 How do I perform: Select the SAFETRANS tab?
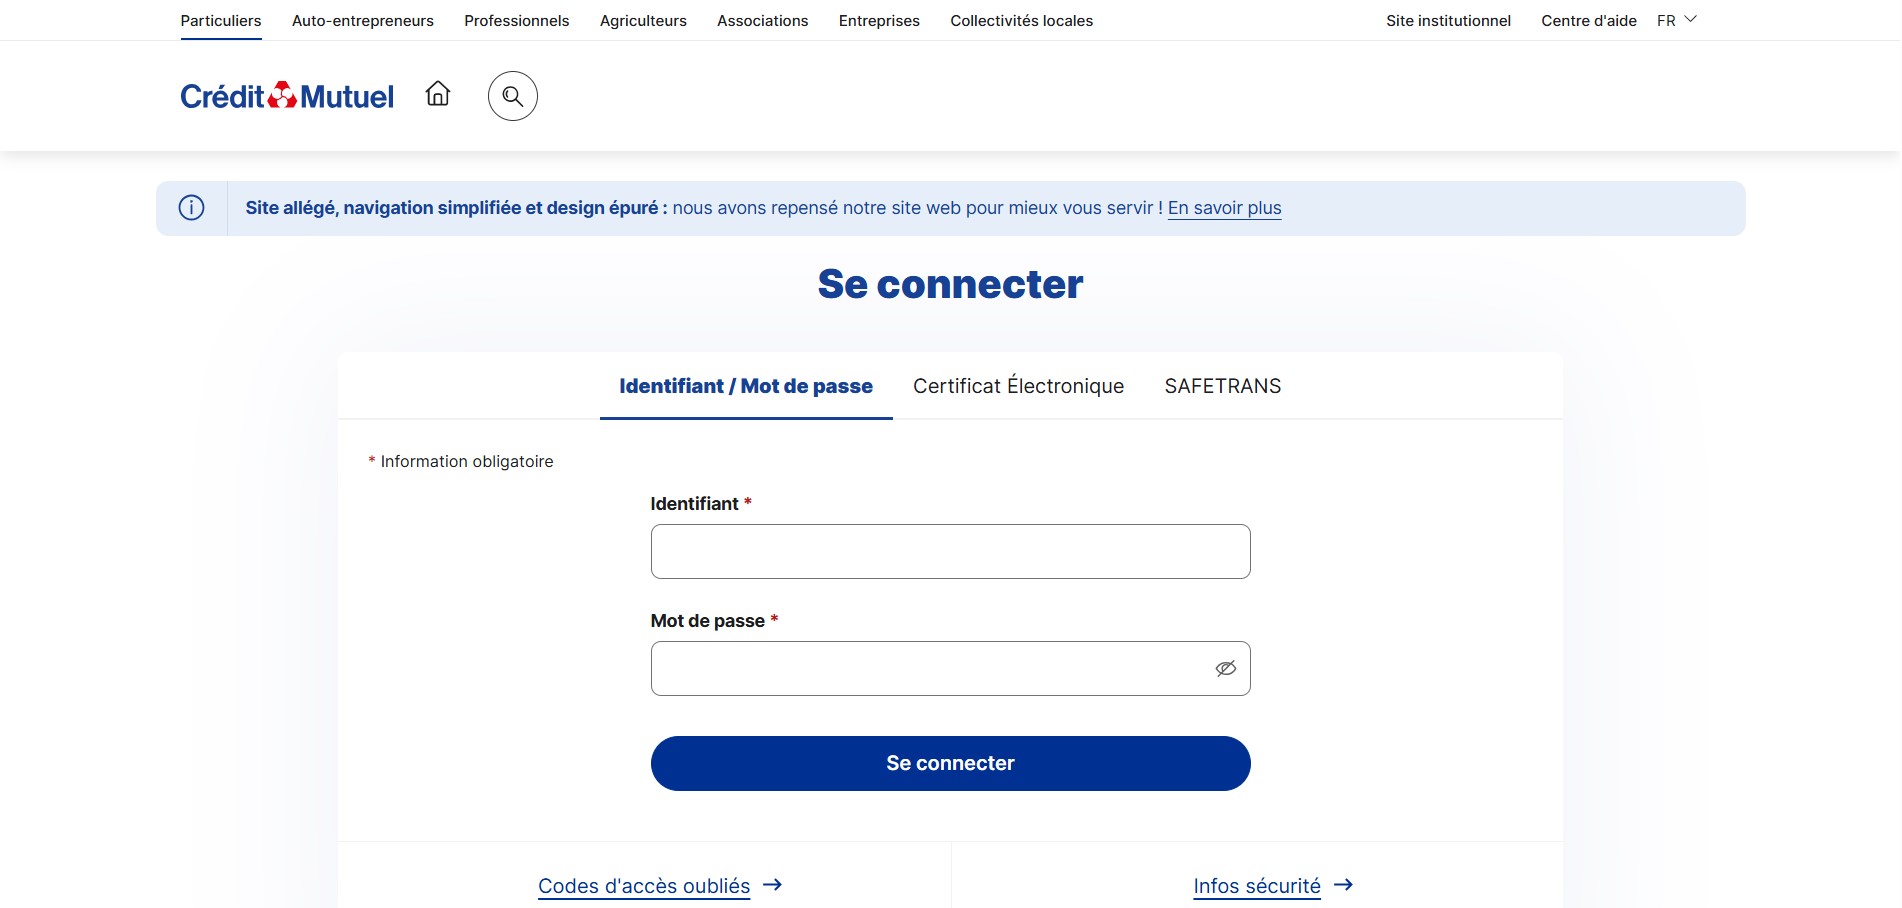[x=1222, y=386]
